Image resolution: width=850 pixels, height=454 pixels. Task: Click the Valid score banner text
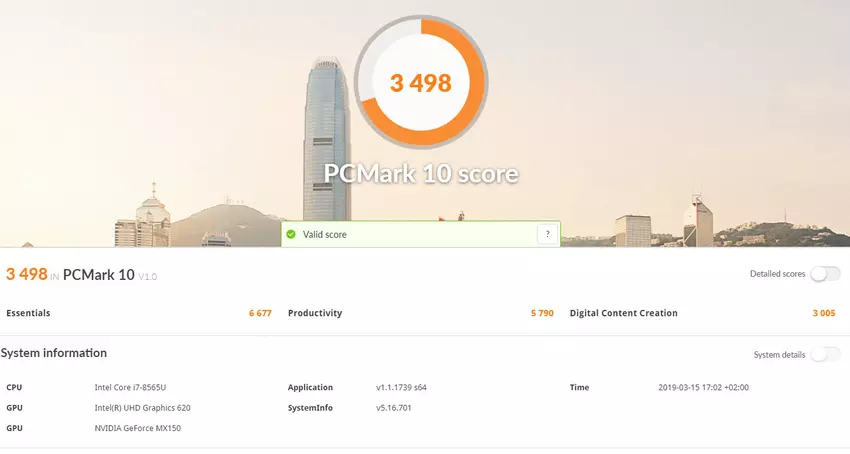[325, 234]
